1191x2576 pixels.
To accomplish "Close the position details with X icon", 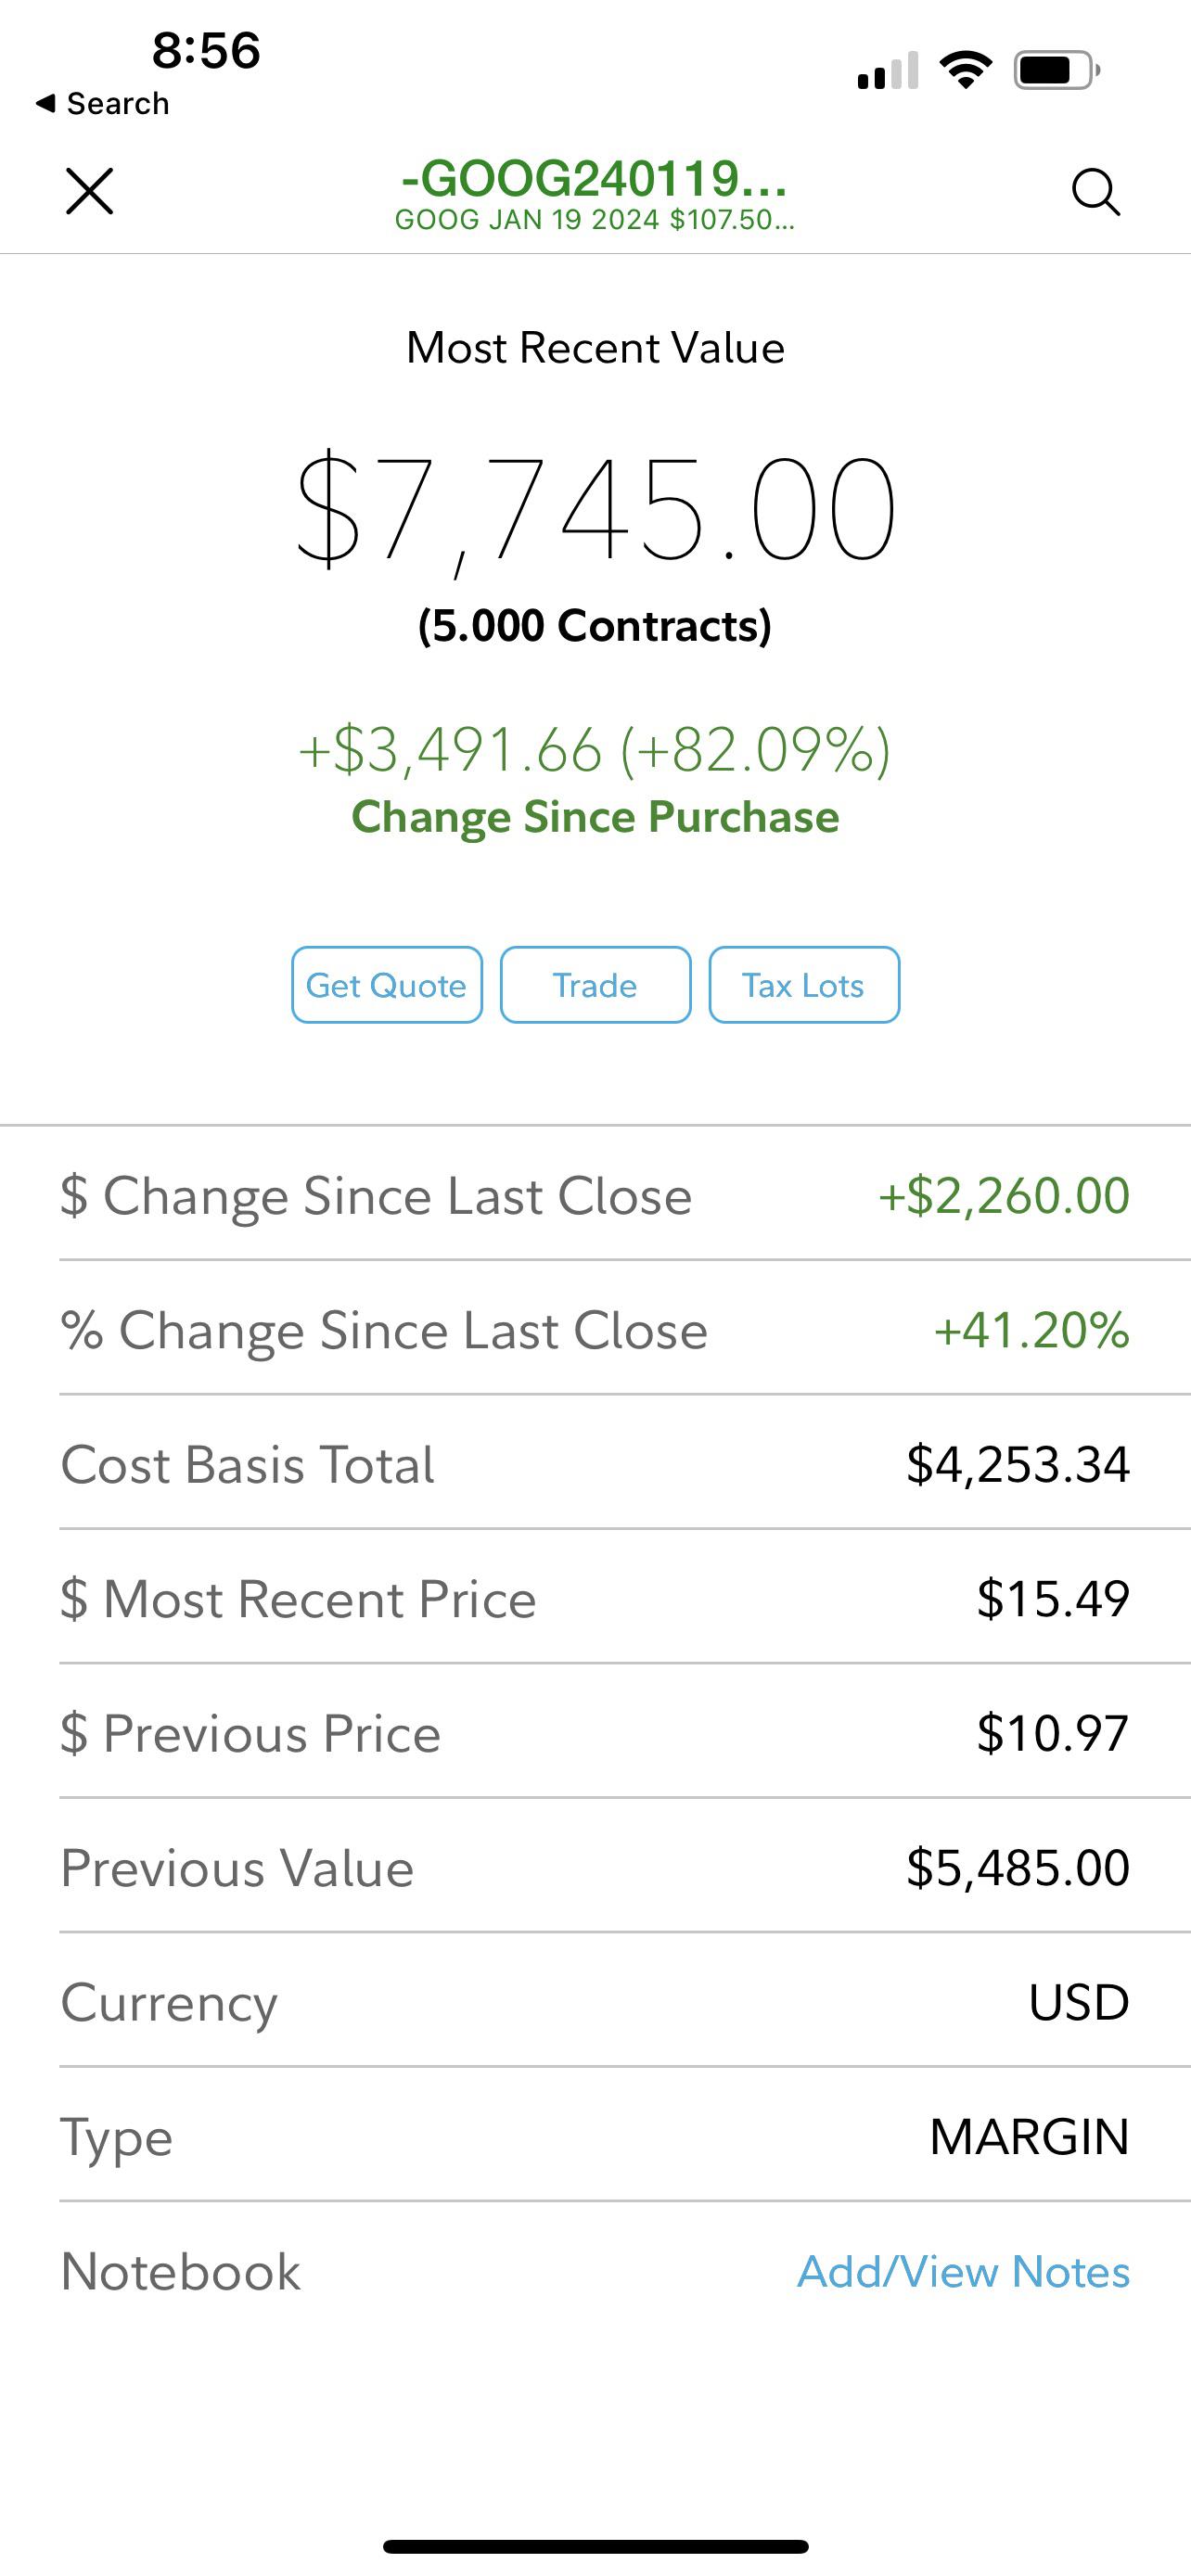I will [90, 191].
